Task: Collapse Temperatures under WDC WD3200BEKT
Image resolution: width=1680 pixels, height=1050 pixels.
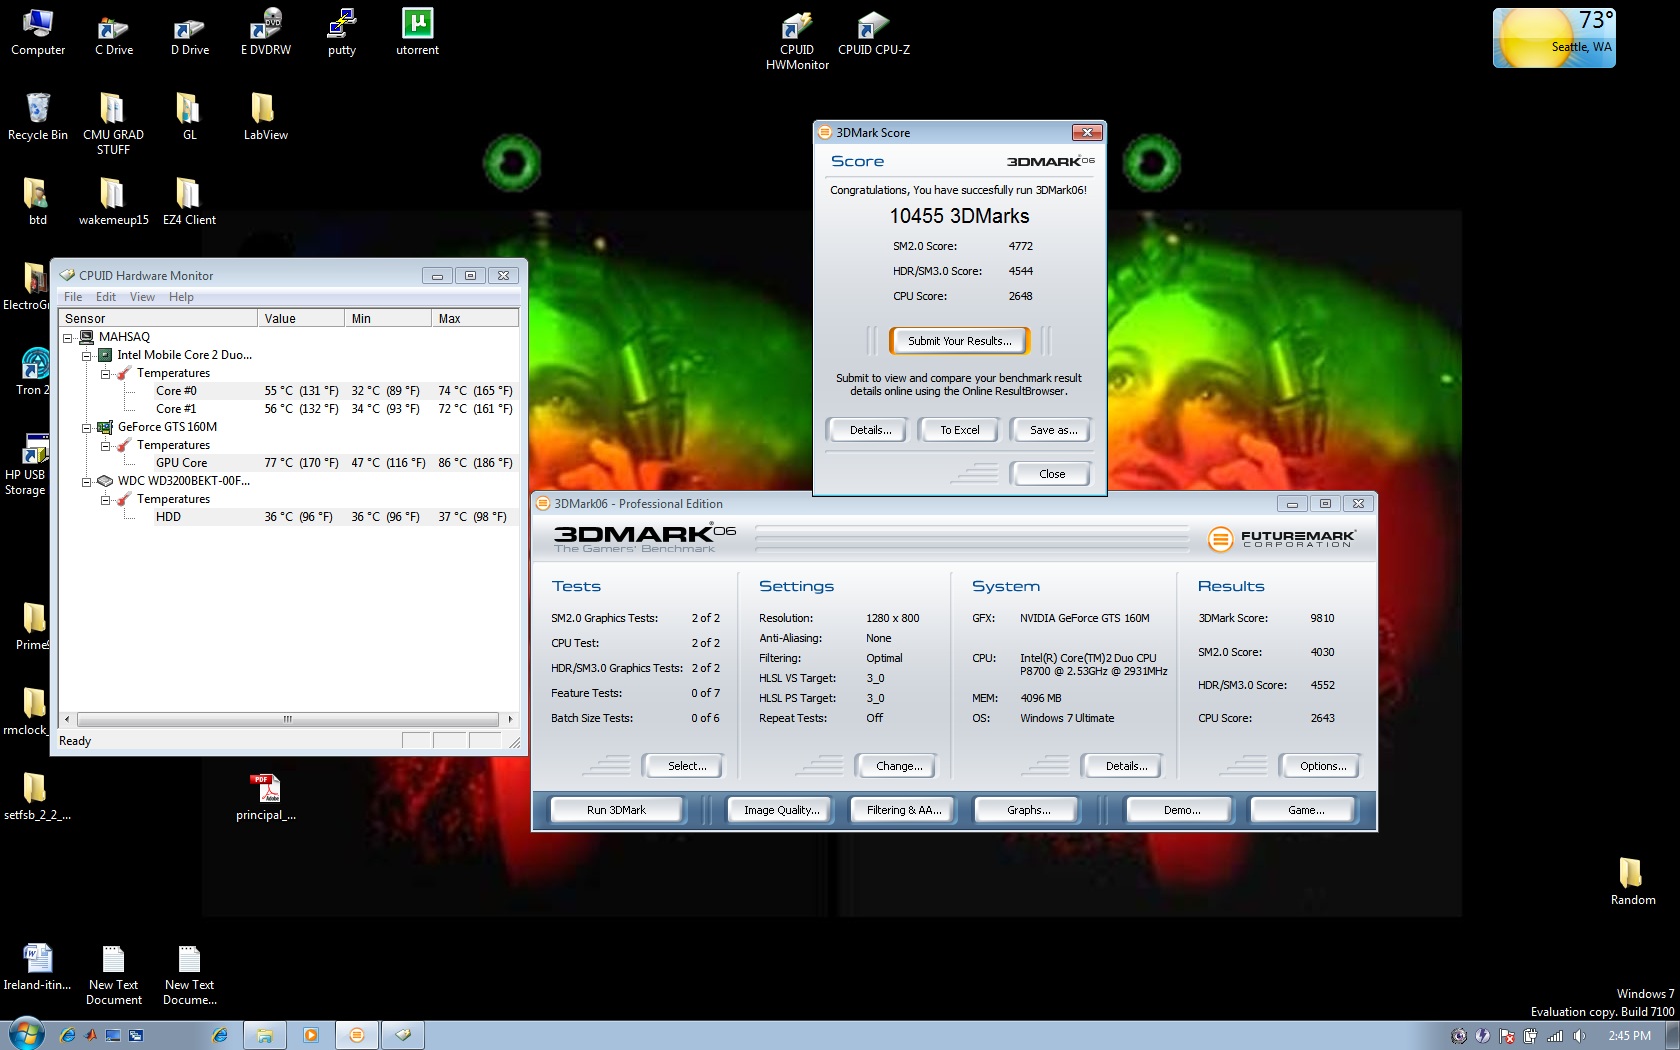Action: point(105,500)
